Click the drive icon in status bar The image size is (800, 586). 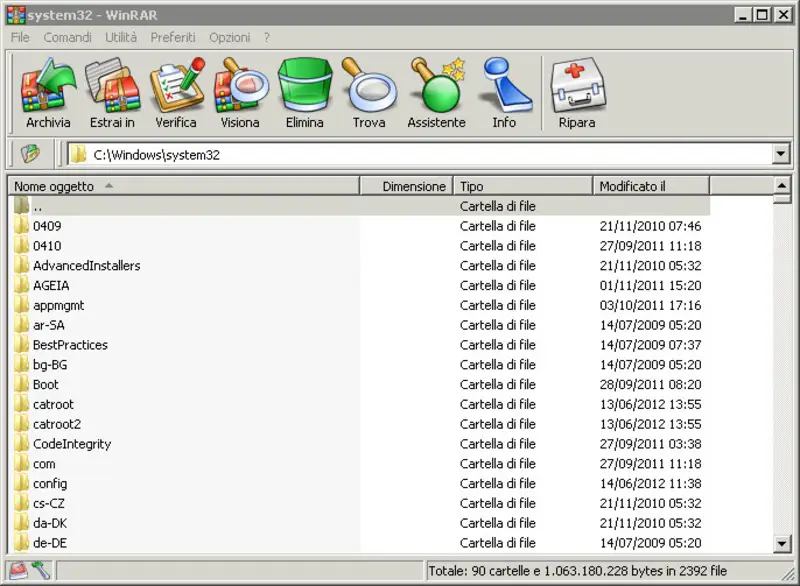[18, 570]
